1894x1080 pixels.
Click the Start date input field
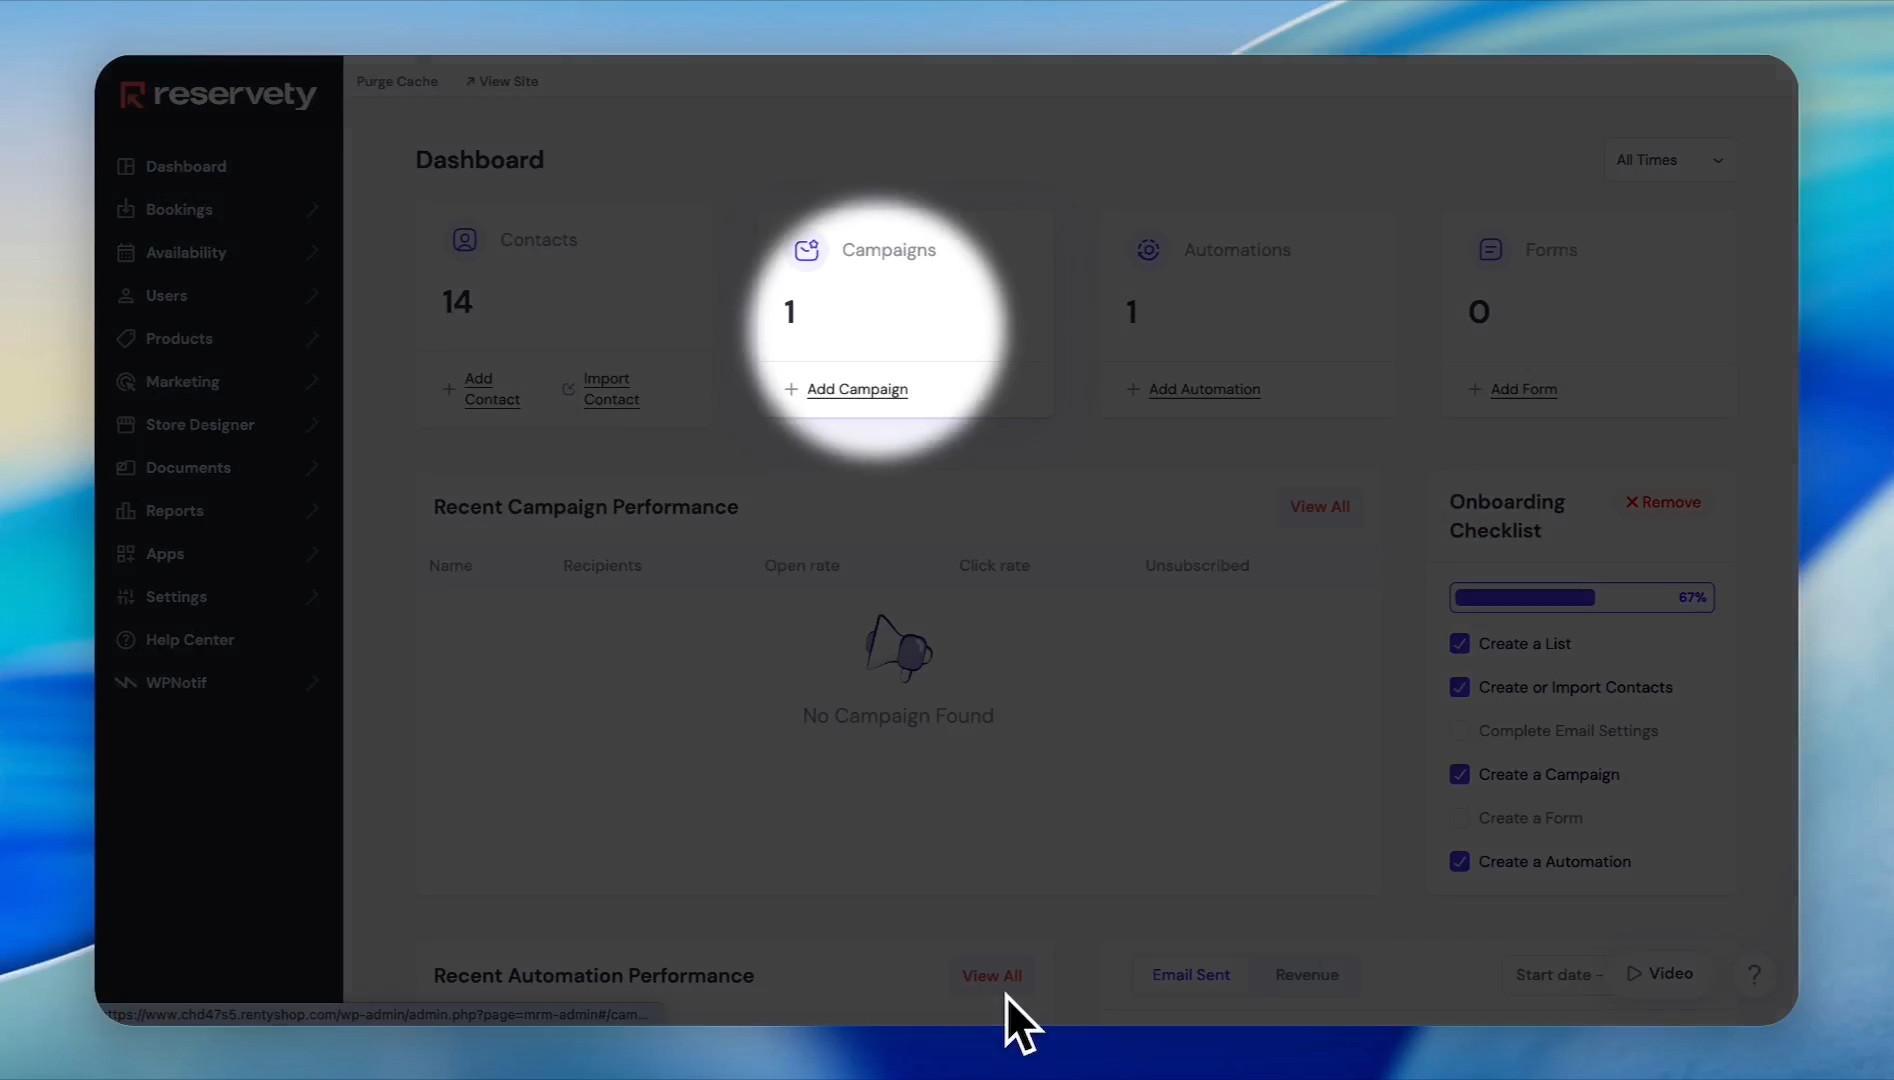1558,975
